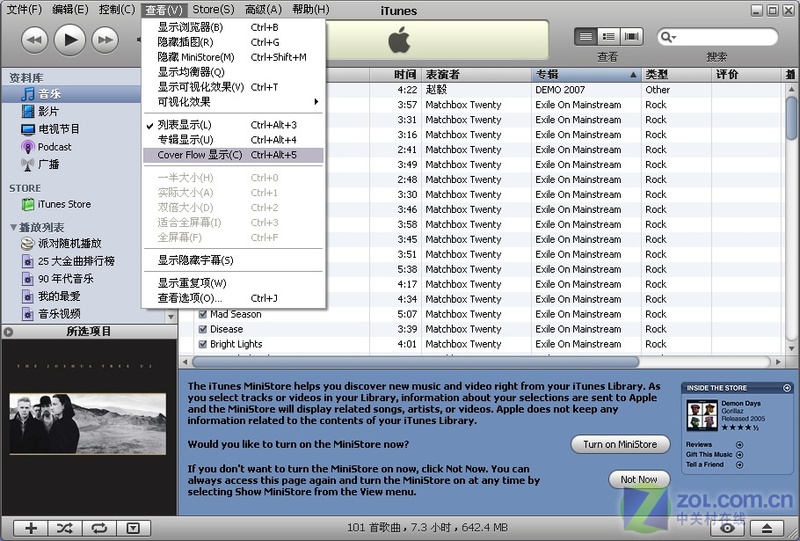Choose 专辑显示(U) menu item

[233, 140]
